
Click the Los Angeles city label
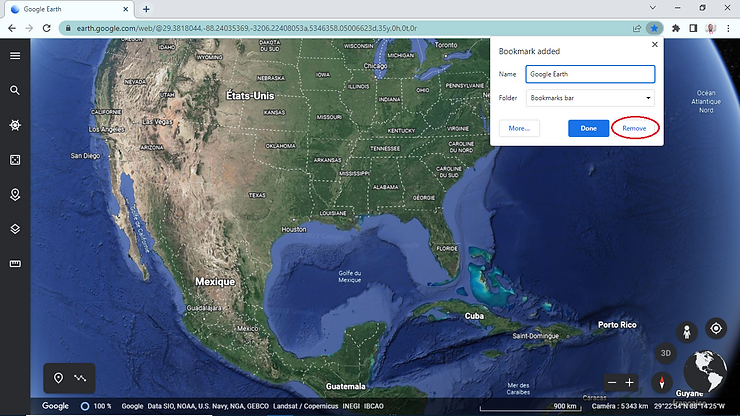tap(106, 129)
